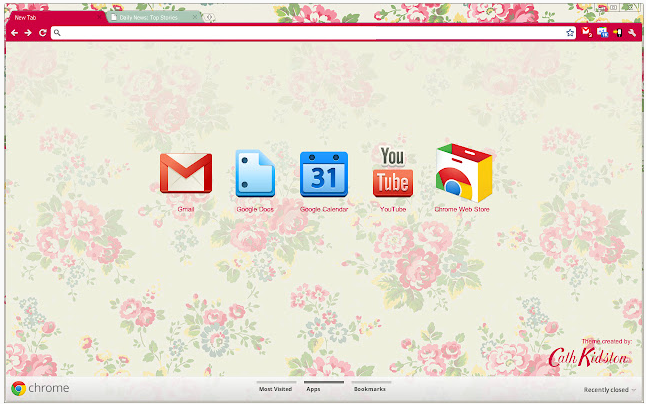This screenshot has width=646, height=404.
Task: Minimize the Chrome window
Action: pyautogui.click(x=603, y=7)
